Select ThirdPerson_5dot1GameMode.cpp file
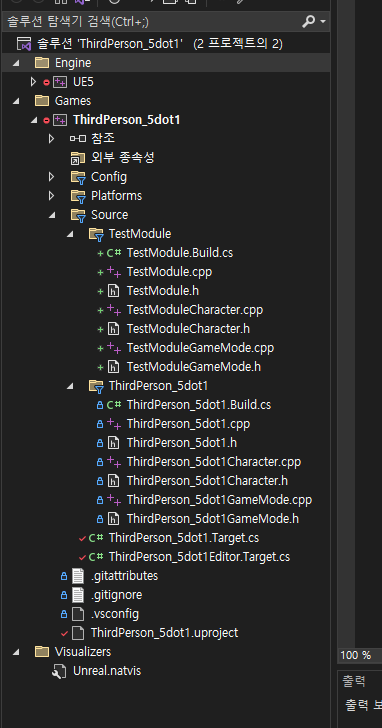This screenshot has height=728, width=382. coord(219,500)
